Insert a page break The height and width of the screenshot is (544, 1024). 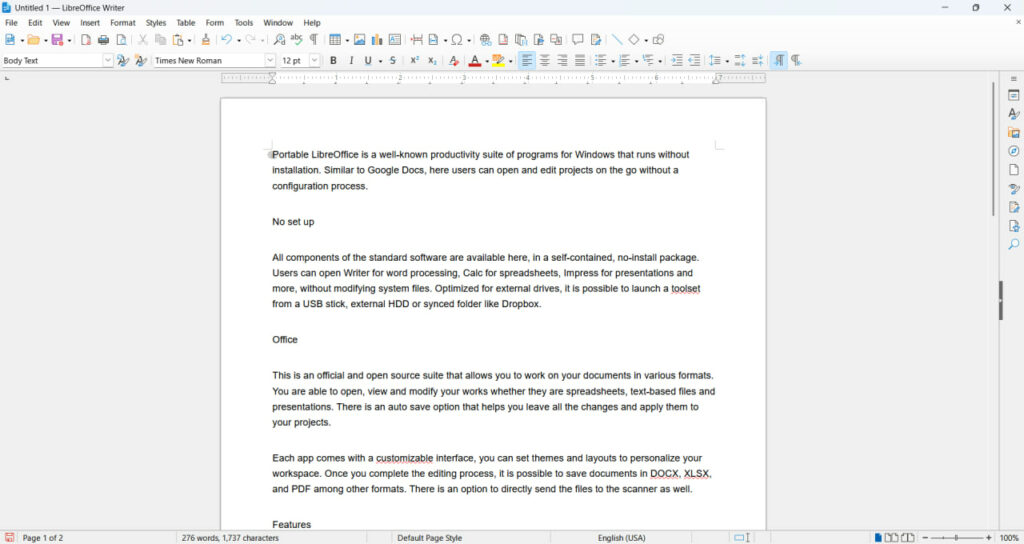point(417,40)
